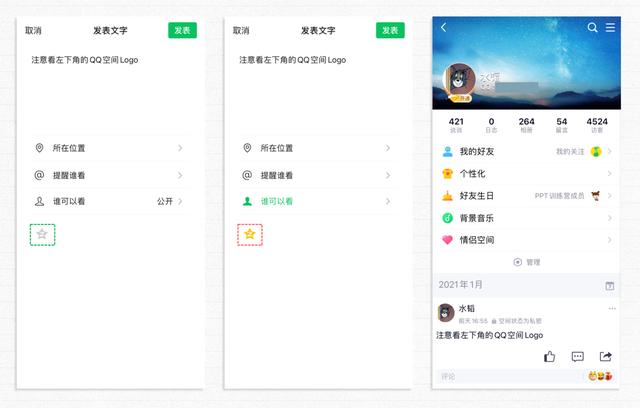This screenshot has height=408, width=640.
Task: Share the post using the forward icon
Action: coord(606,356)
